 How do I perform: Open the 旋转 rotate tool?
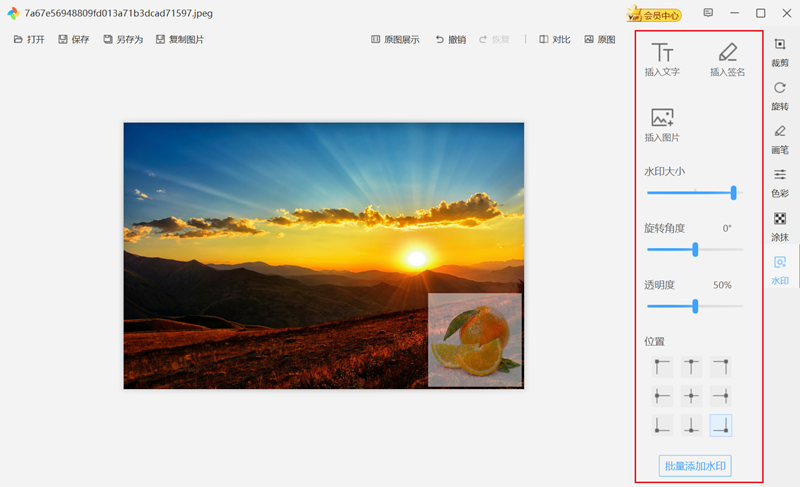pos(780,96)
